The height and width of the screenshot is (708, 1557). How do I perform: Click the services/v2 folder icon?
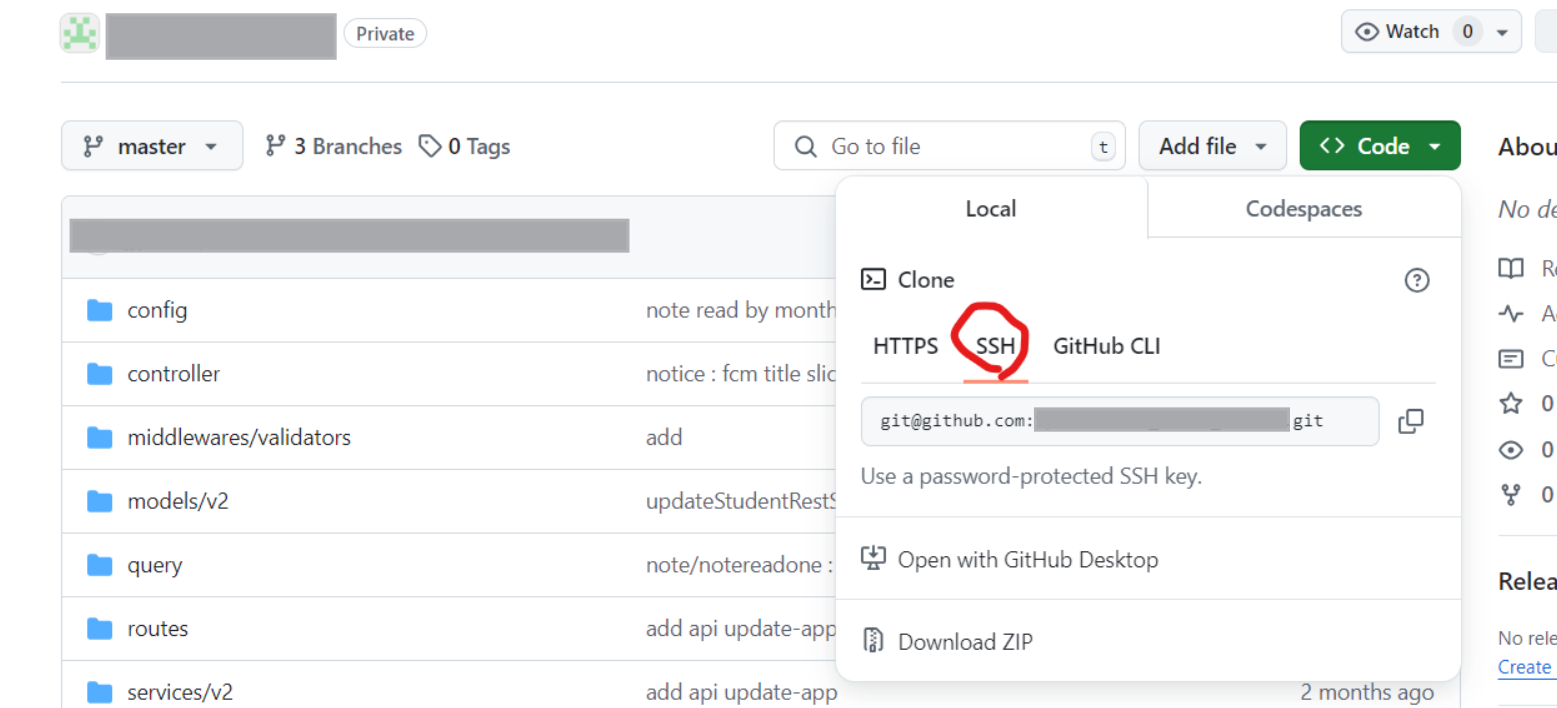click(99, 692)
